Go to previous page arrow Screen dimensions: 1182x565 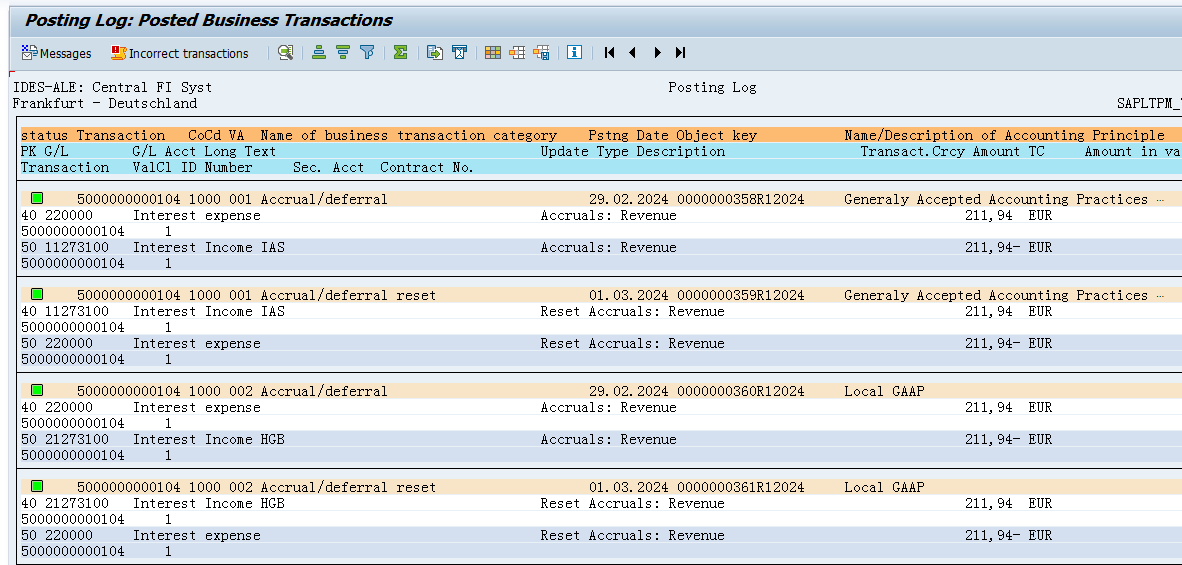pyautogui.click(x=633, y=53)
